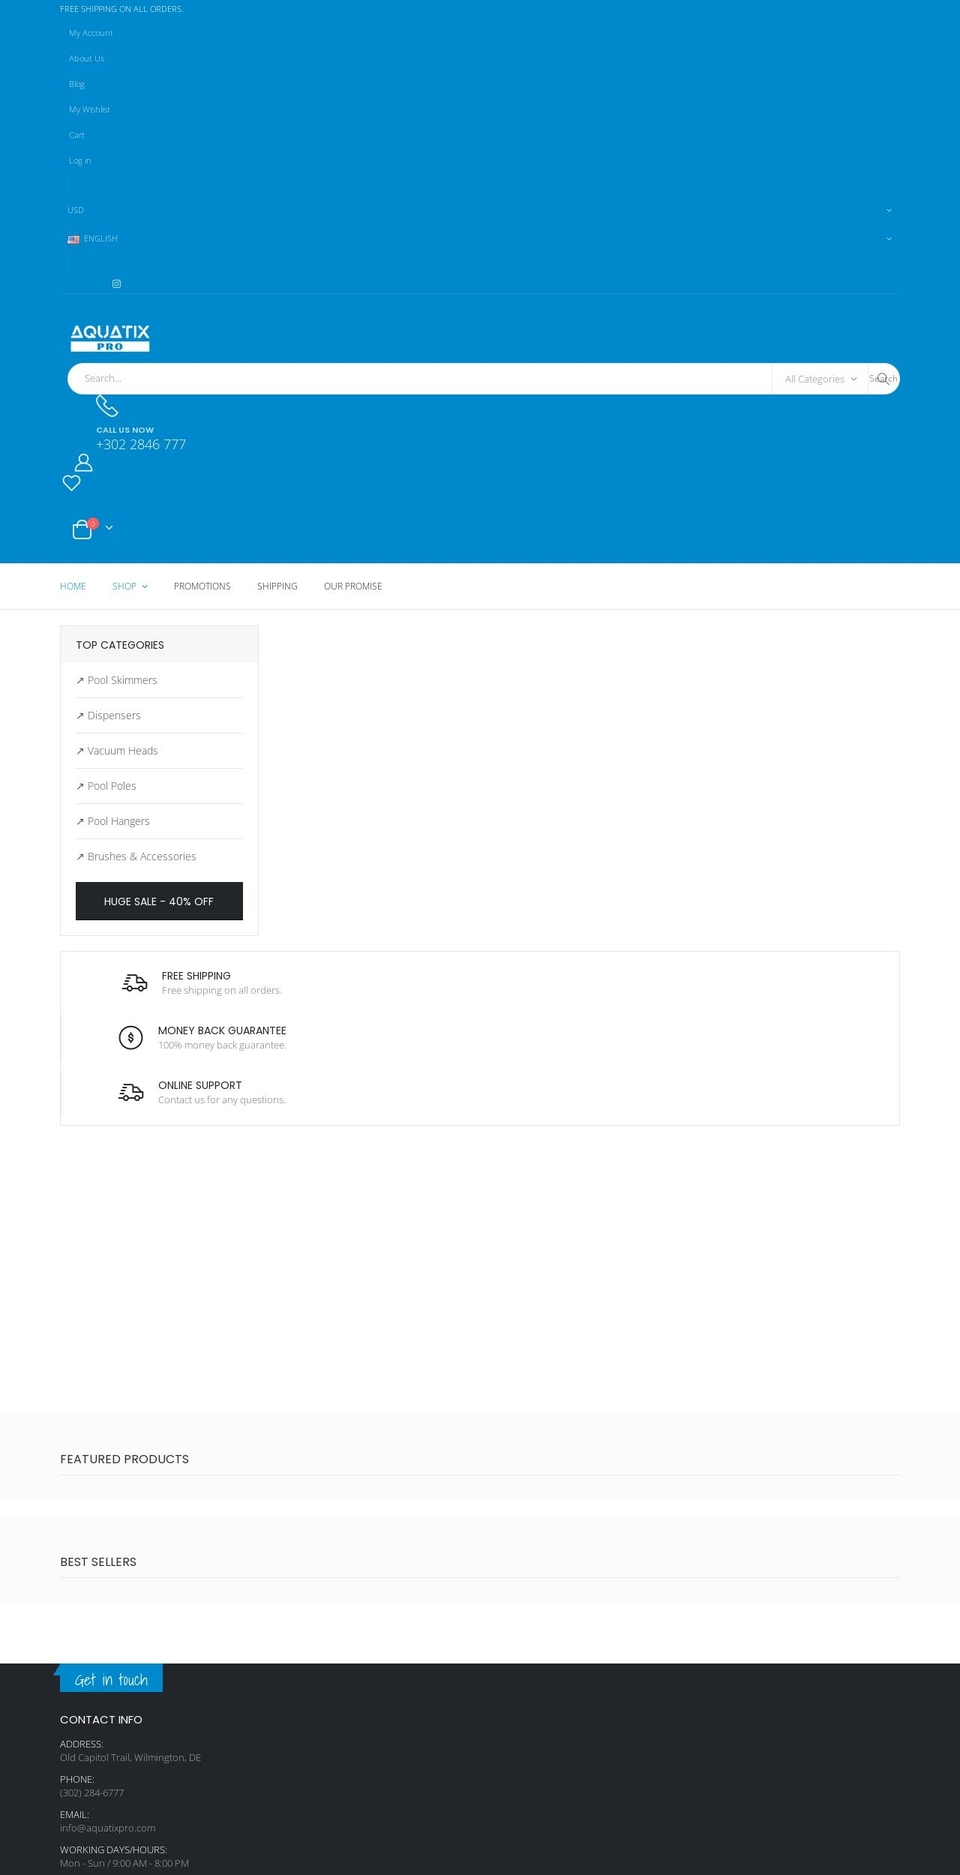Open the All Categories search dropdown

[x=820, y=379]
